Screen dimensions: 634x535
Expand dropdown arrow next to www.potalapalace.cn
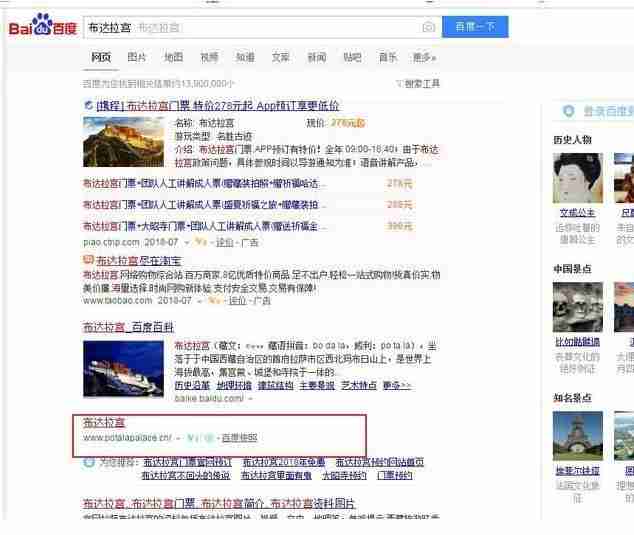click(x=178, y=438)
